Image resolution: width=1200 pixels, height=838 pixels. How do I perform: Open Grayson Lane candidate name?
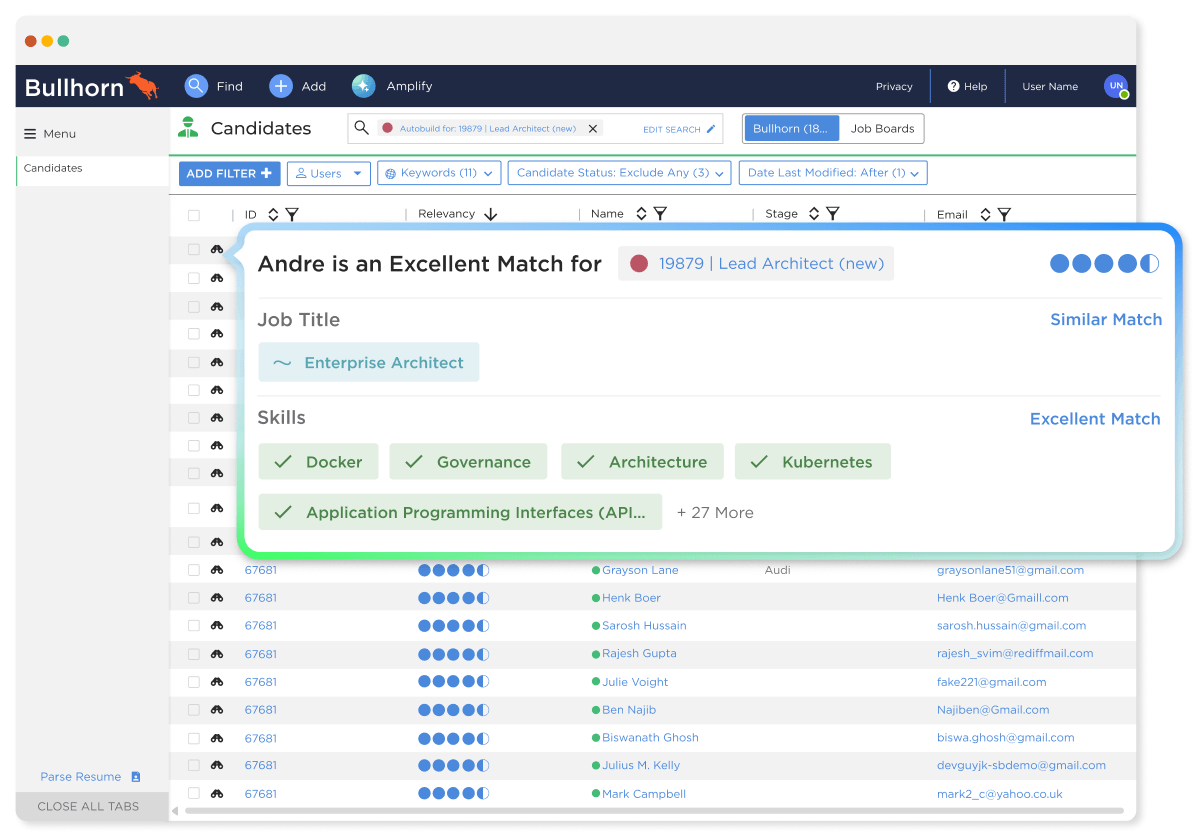(x=640, y=570)
